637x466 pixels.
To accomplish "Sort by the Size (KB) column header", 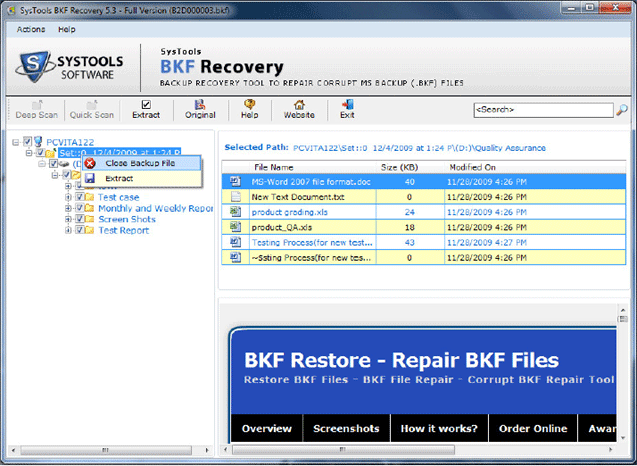I will point(410,167).
